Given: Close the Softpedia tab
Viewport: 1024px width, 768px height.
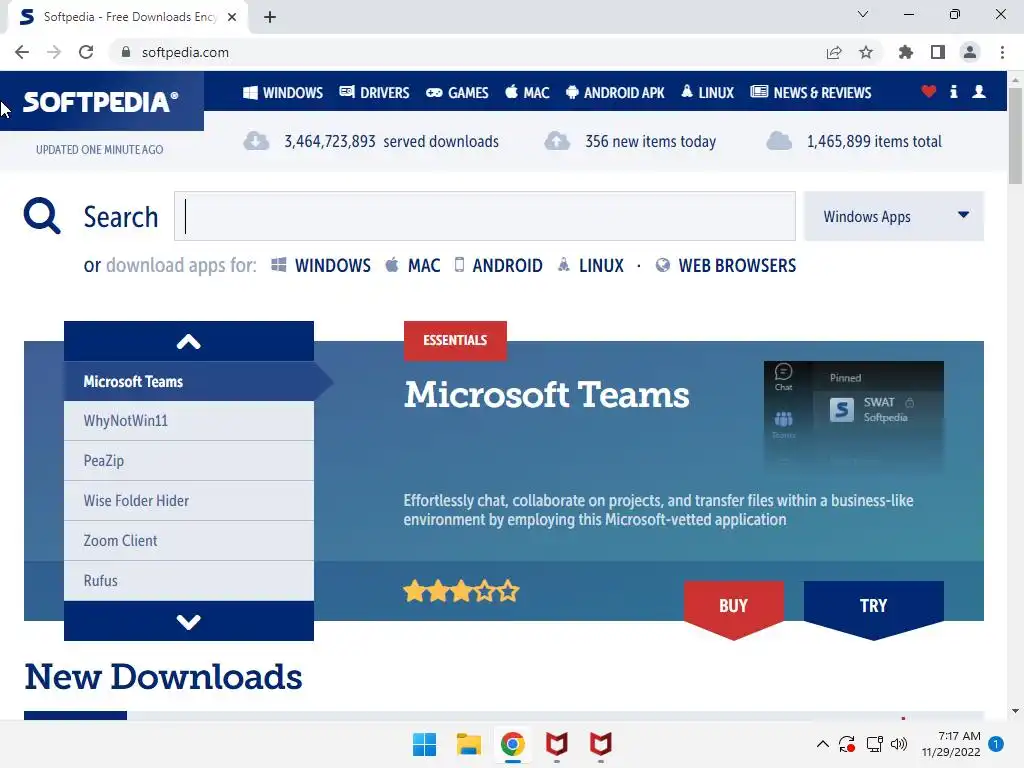Looking at the screenshot, I should [x=232, y=17].
